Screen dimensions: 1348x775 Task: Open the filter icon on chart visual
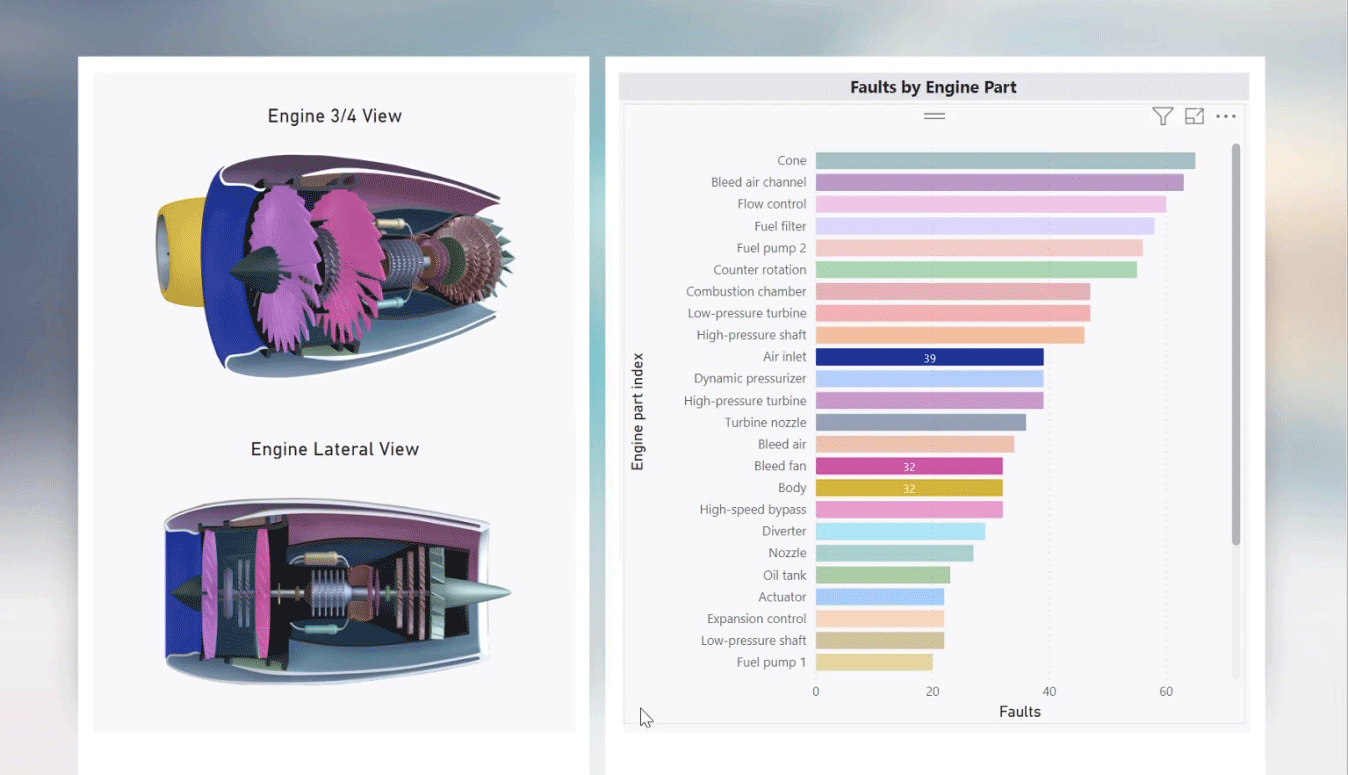coord(1162,117)
